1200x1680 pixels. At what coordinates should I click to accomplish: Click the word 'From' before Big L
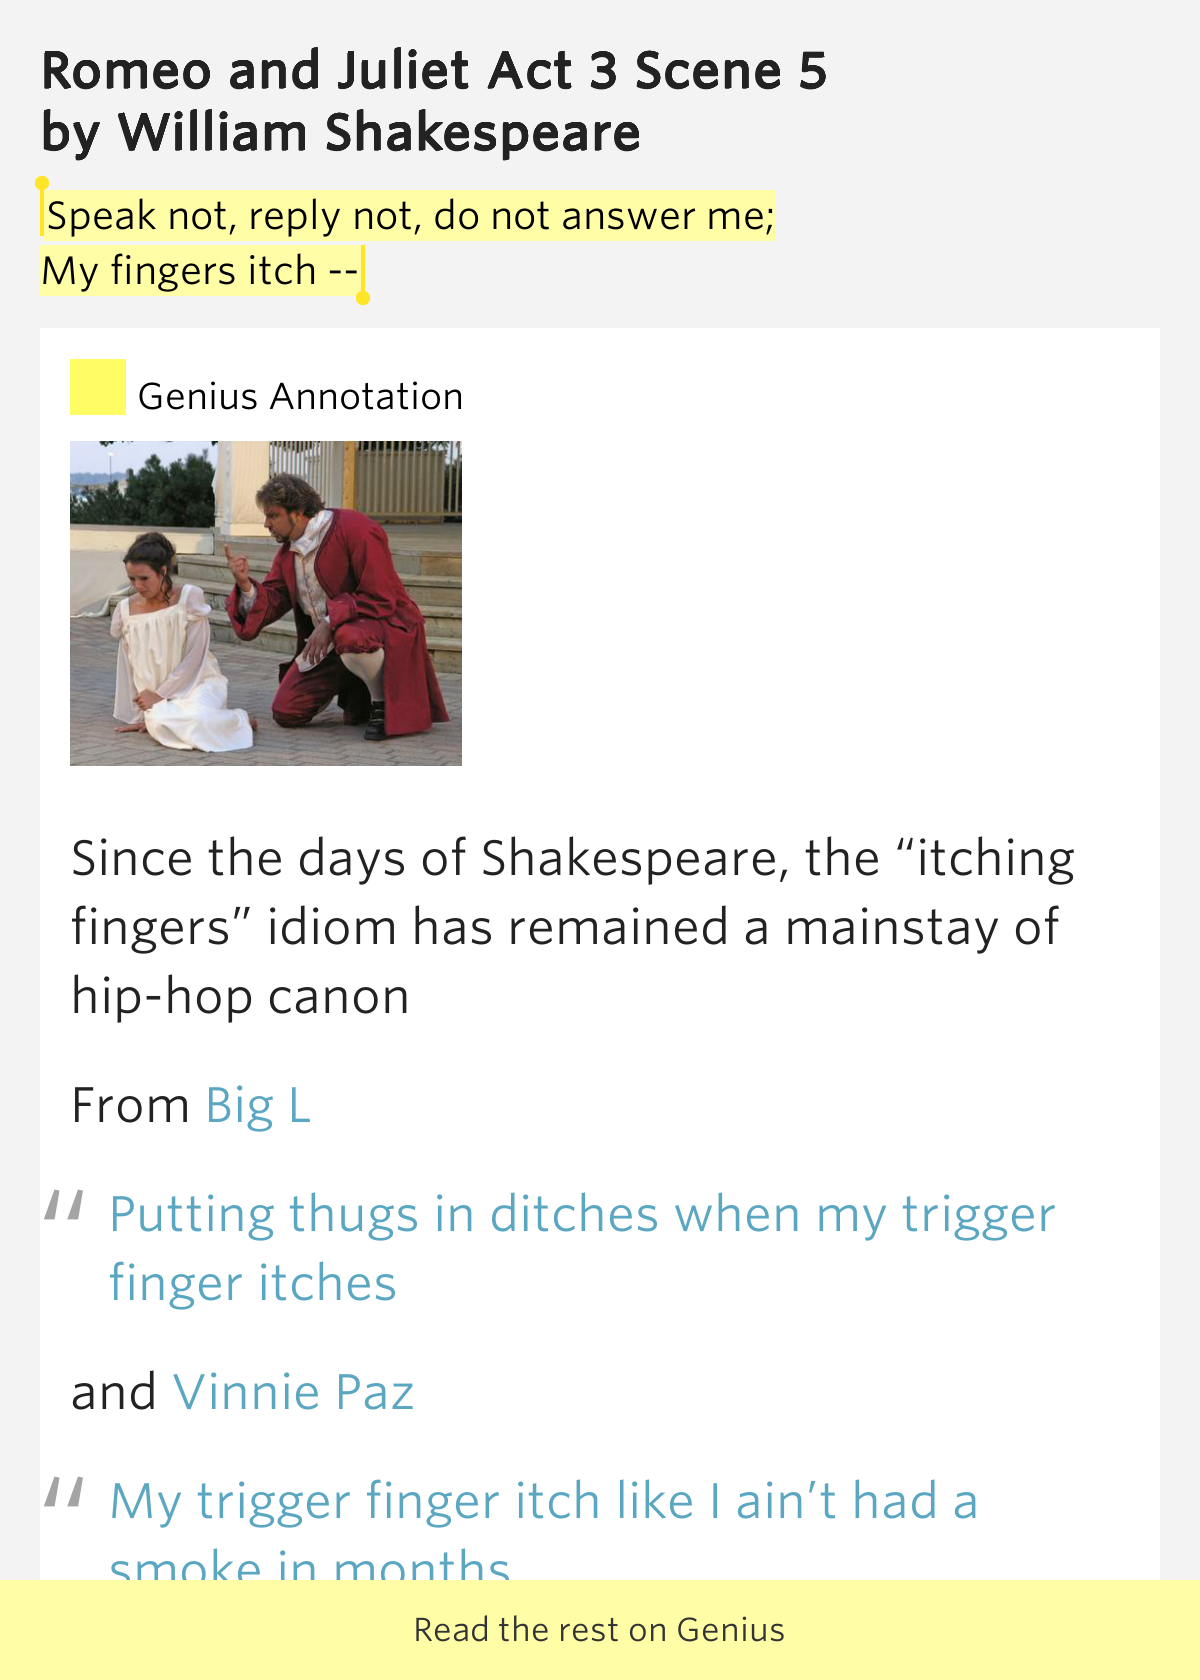click(130, 1106)
